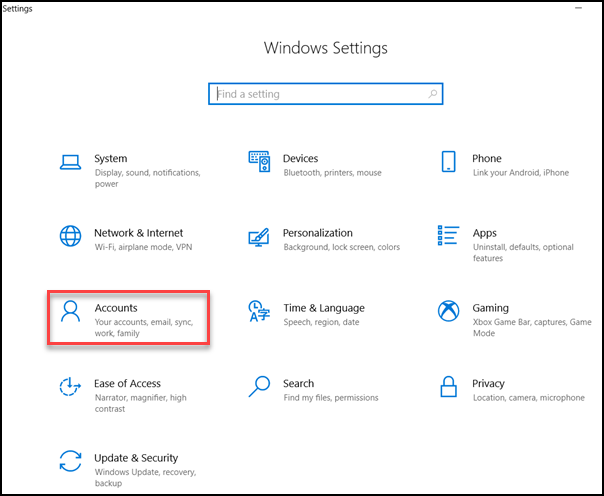Click 'Find my files, permissions' text

[331, 398]
